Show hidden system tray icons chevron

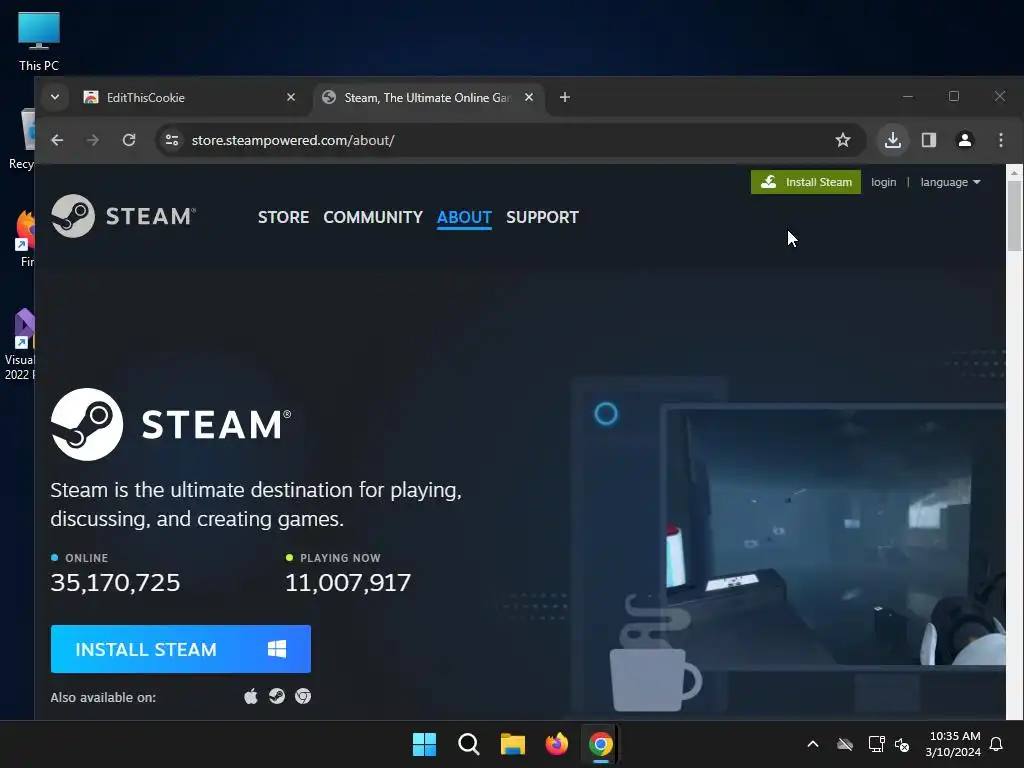(x=813, y=744)
